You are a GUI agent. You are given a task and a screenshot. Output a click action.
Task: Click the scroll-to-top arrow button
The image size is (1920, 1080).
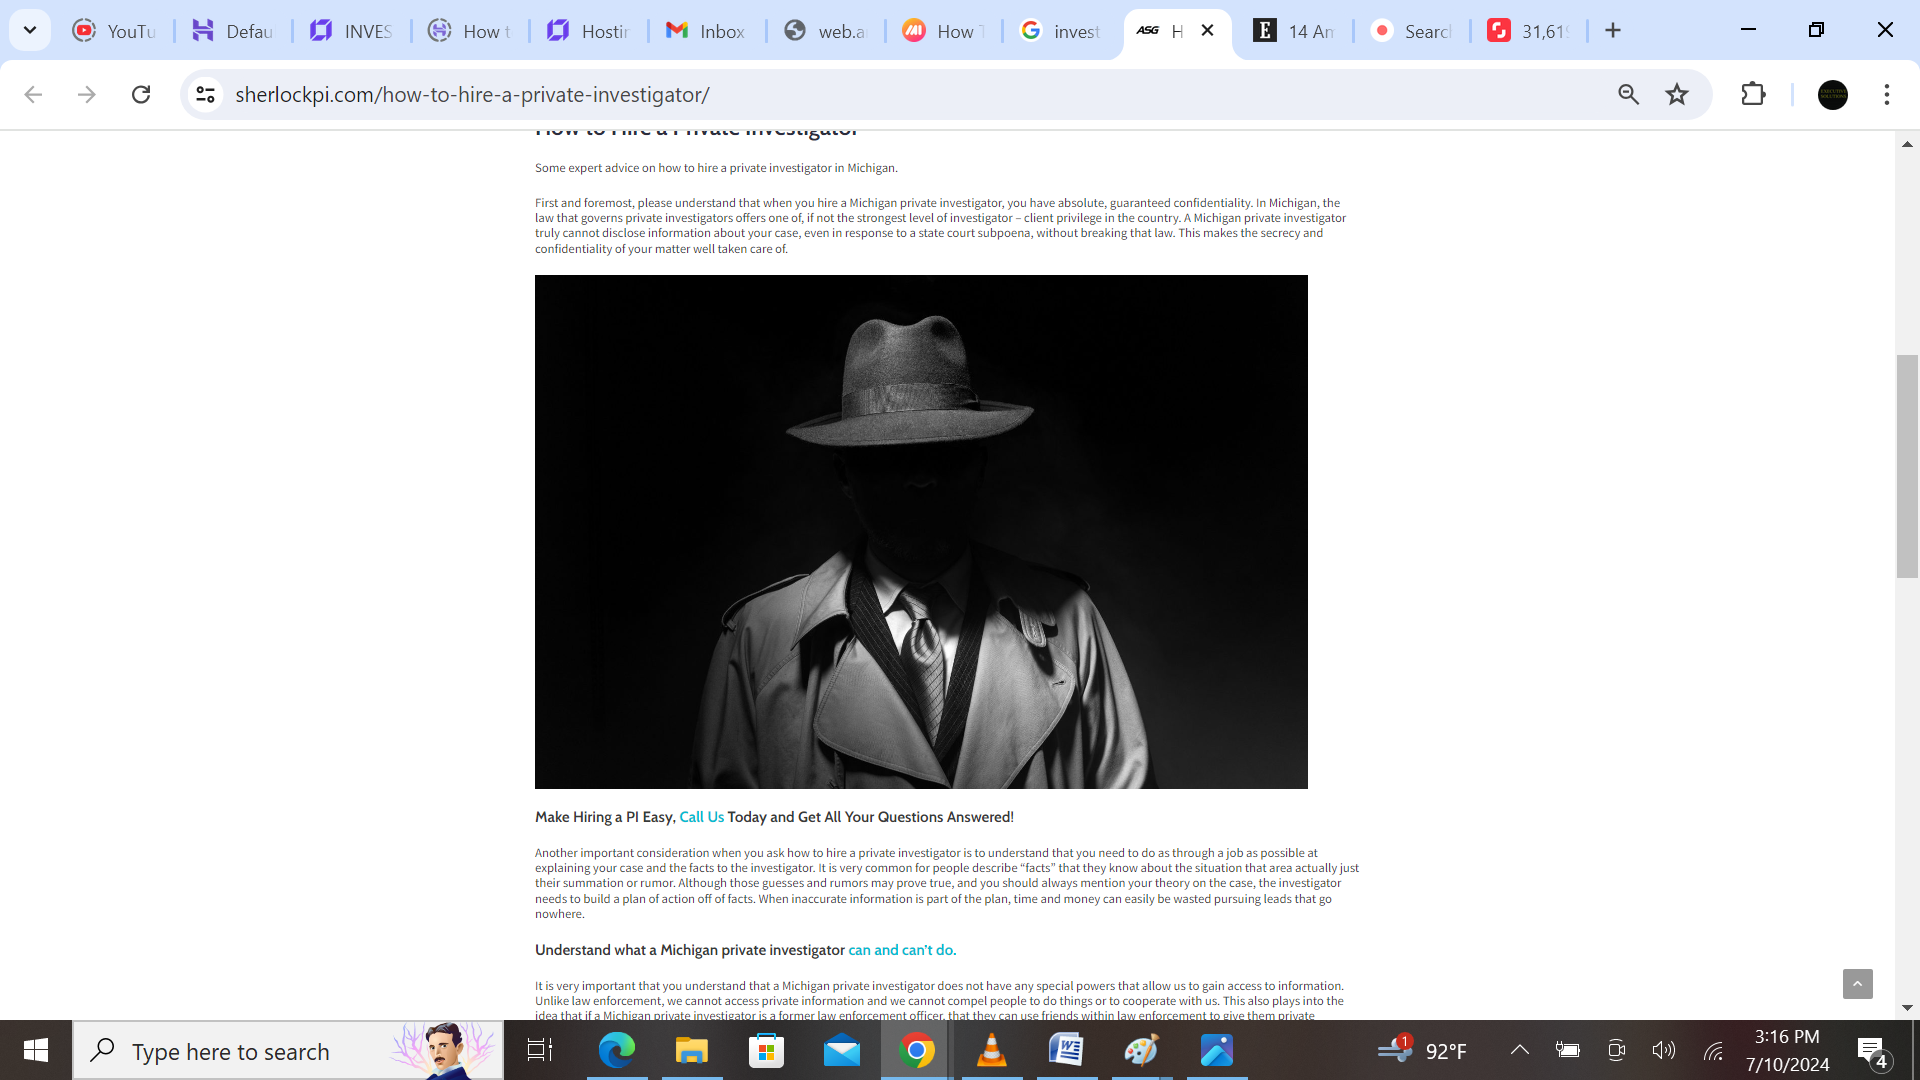tap(1857, 984)
